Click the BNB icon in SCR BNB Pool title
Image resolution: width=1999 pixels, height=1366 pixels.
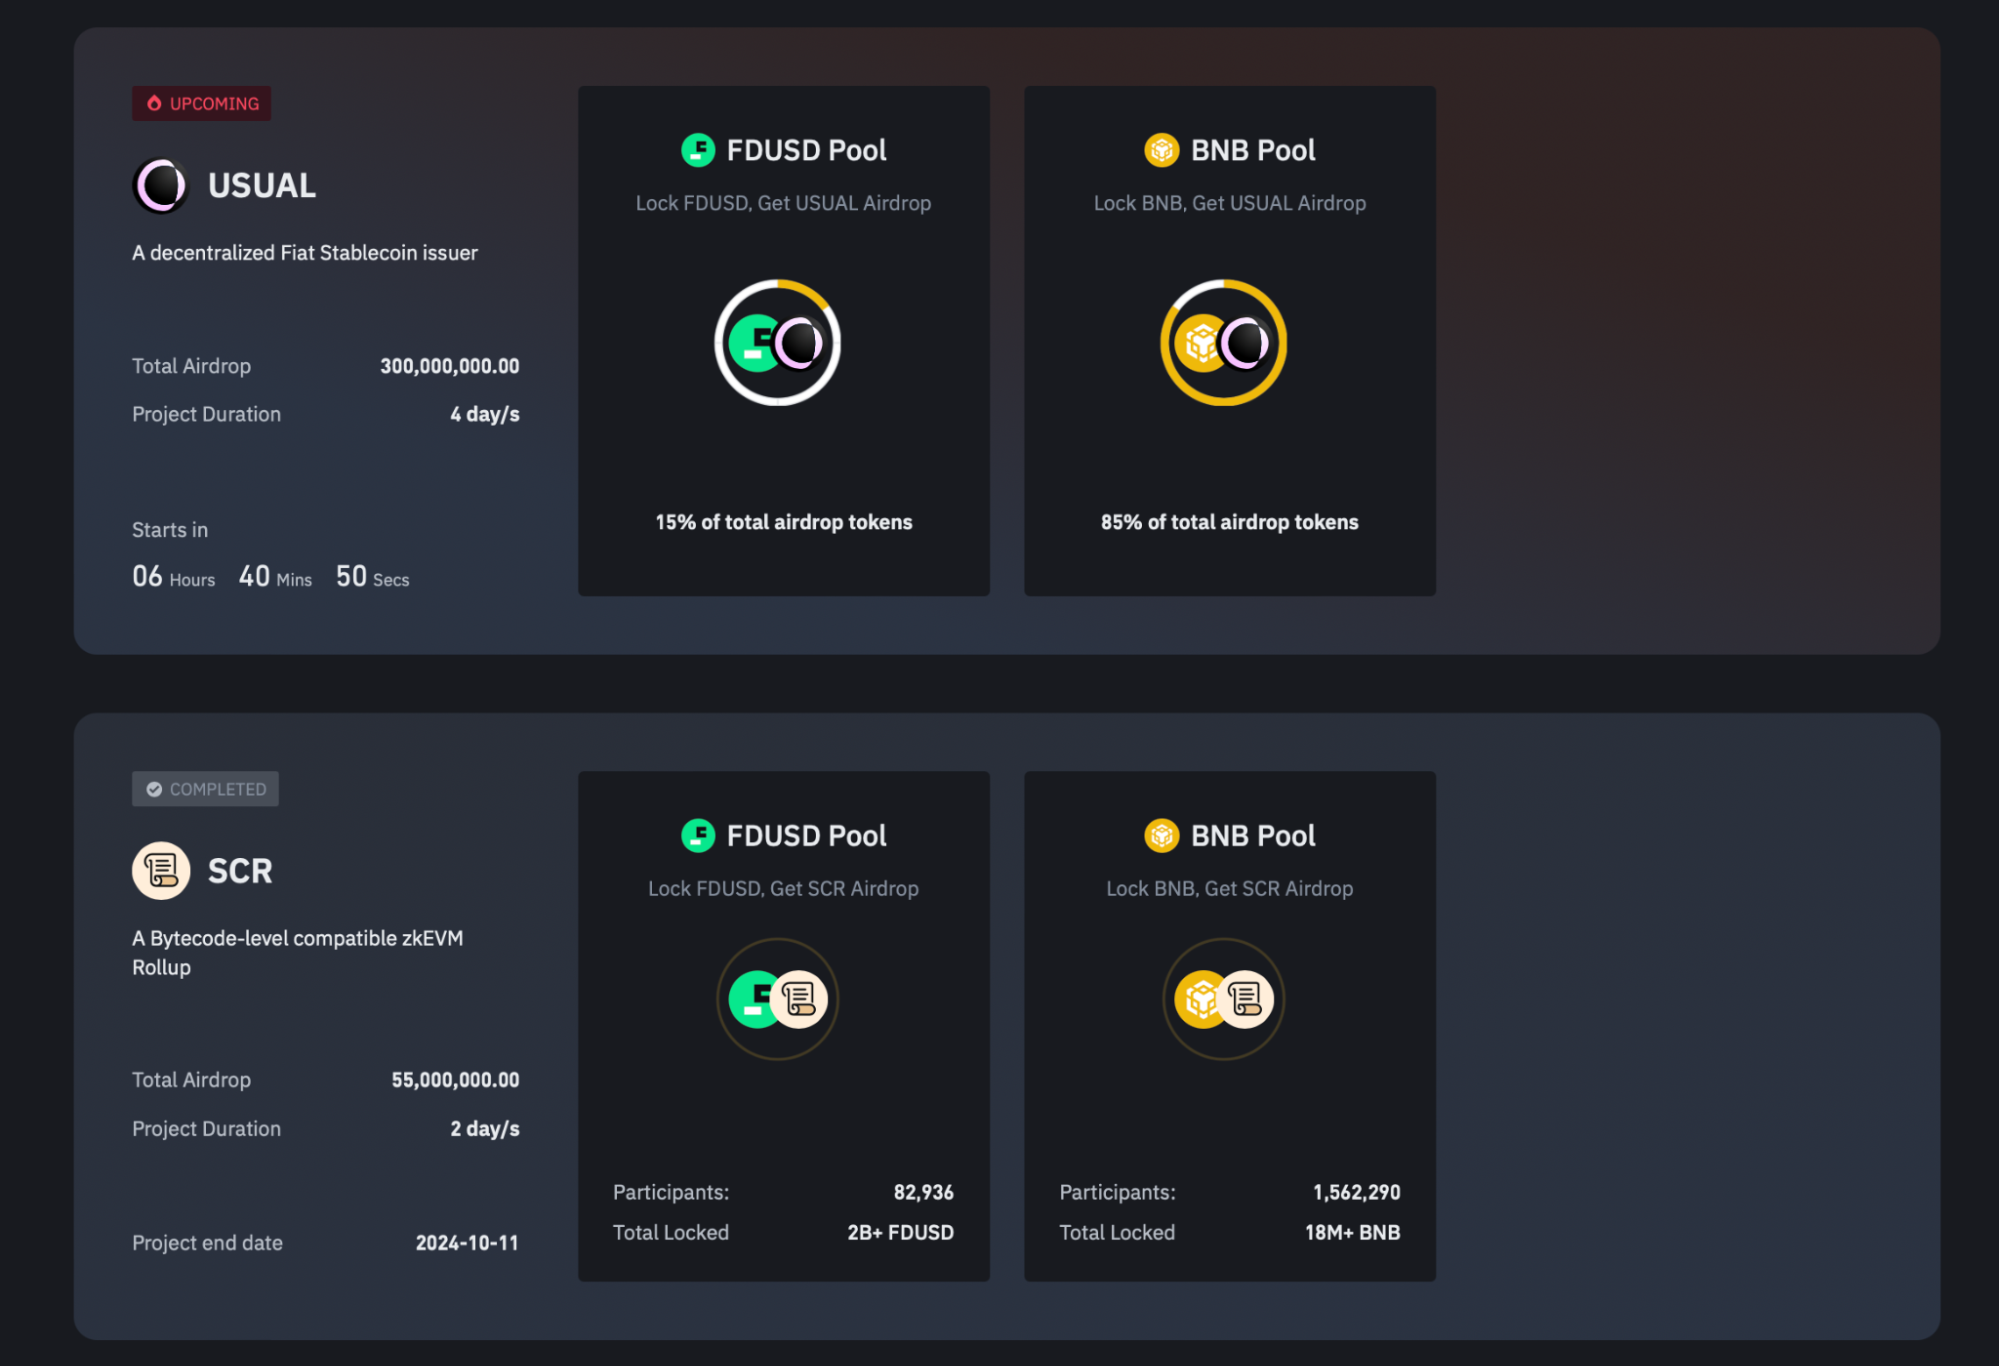pyautogui.click(x=1161, y=835)
